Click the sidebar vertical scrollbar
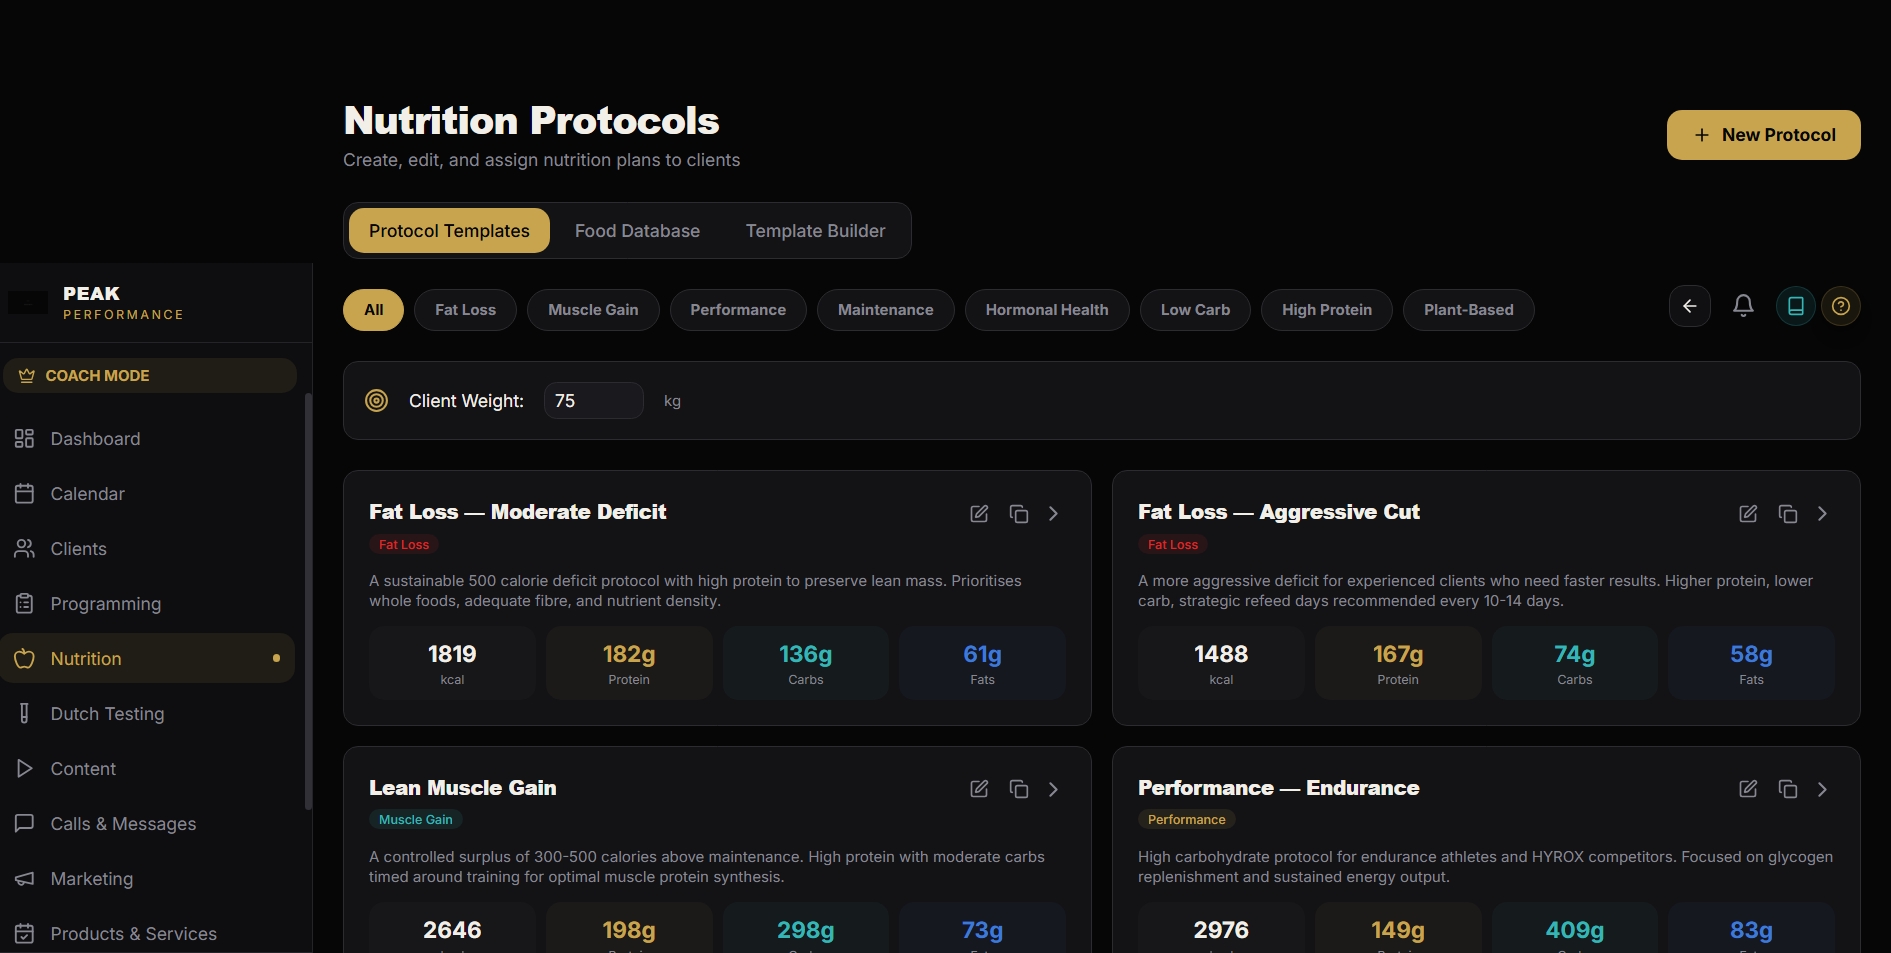Screen dimensions: 1891x953 [308, 600]
